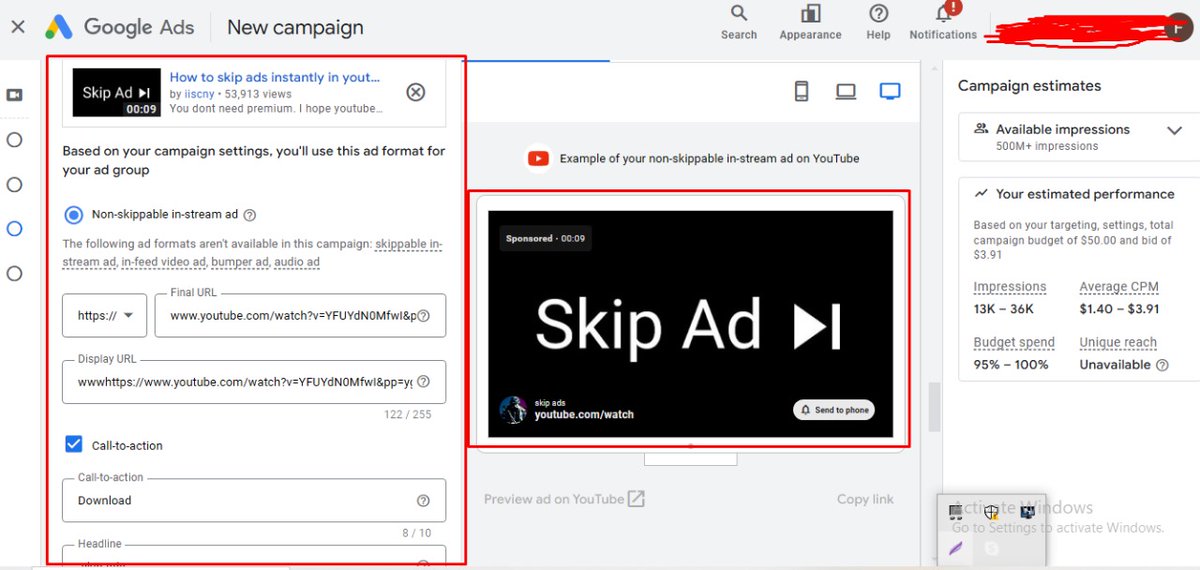Open the https:// protocol dropdown
This screenshot has width=1200, height=570.
[105, 316]
